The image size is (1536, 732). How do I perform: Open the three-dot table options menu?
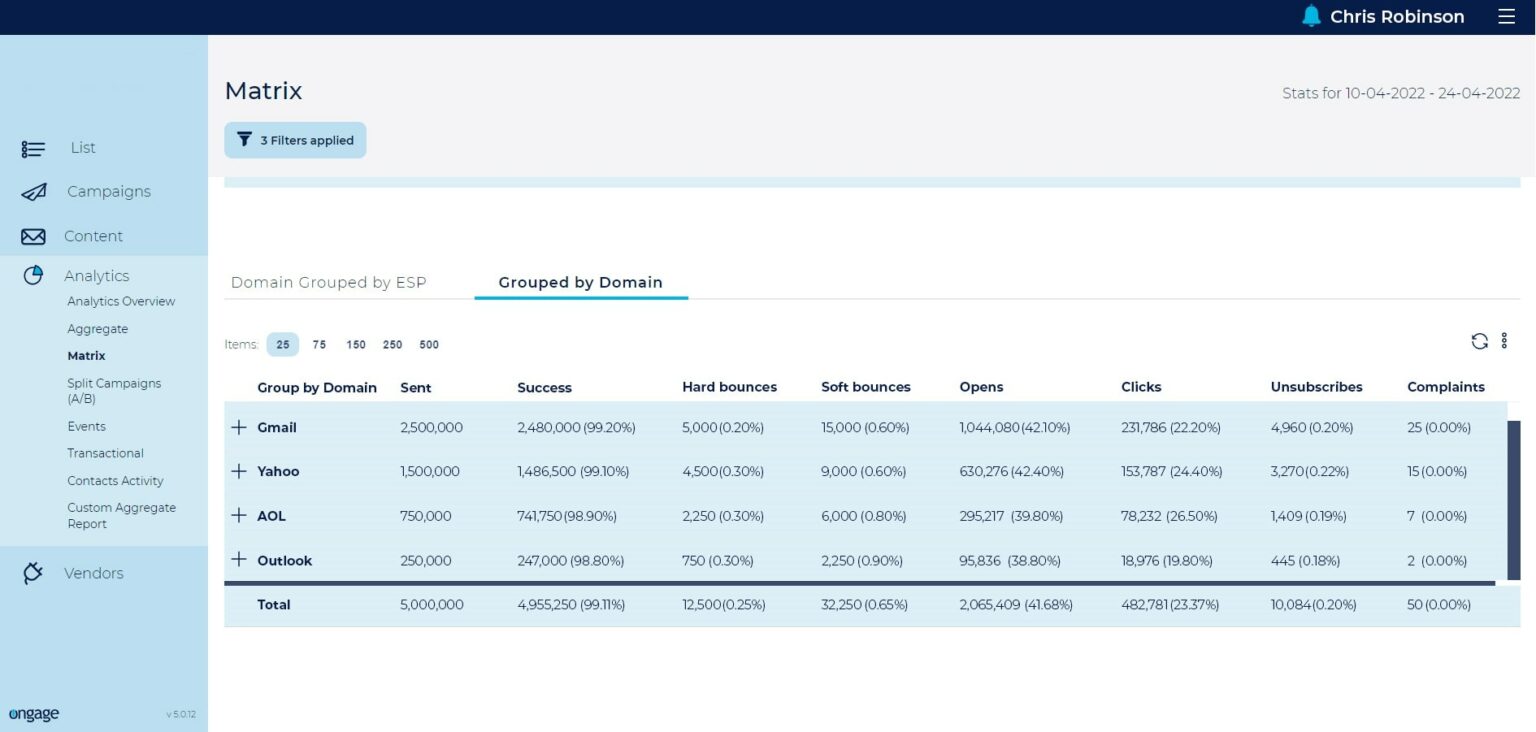point(1504,342)
